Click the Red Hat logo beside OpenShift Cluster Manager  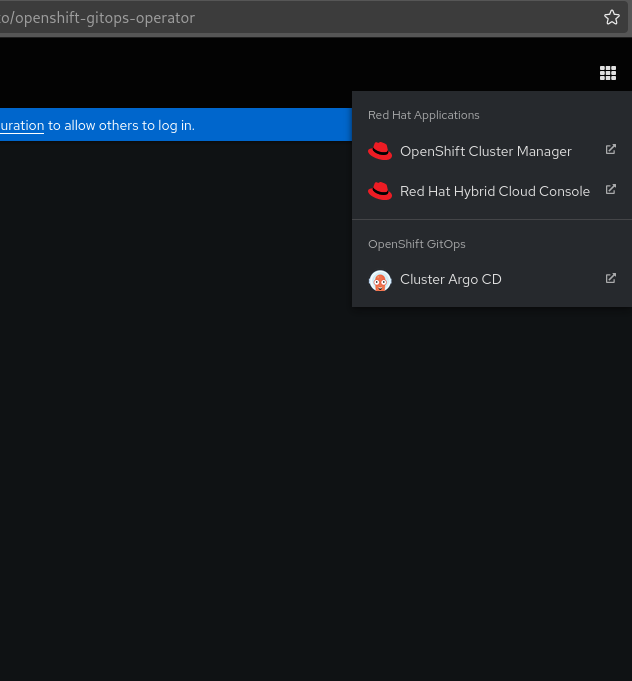[x=380, y=151]
